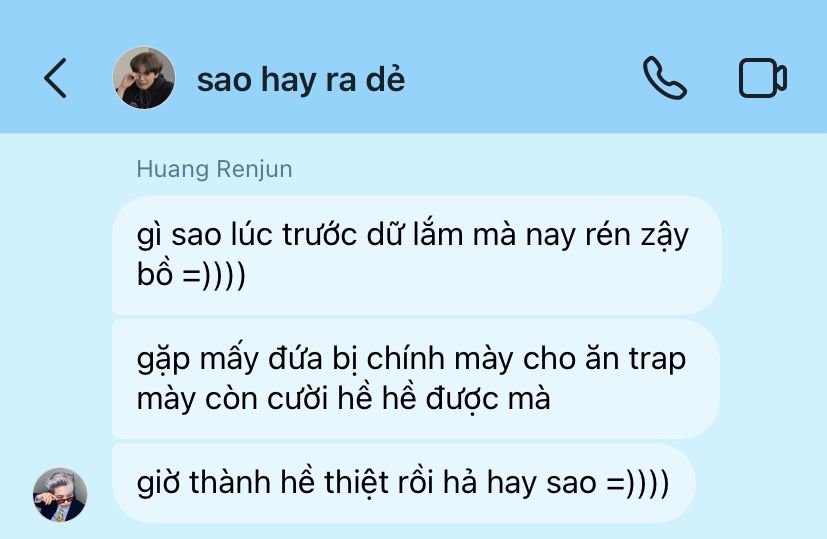Open the group avatar in the header
827x539 pixels.
coord(143,78)
